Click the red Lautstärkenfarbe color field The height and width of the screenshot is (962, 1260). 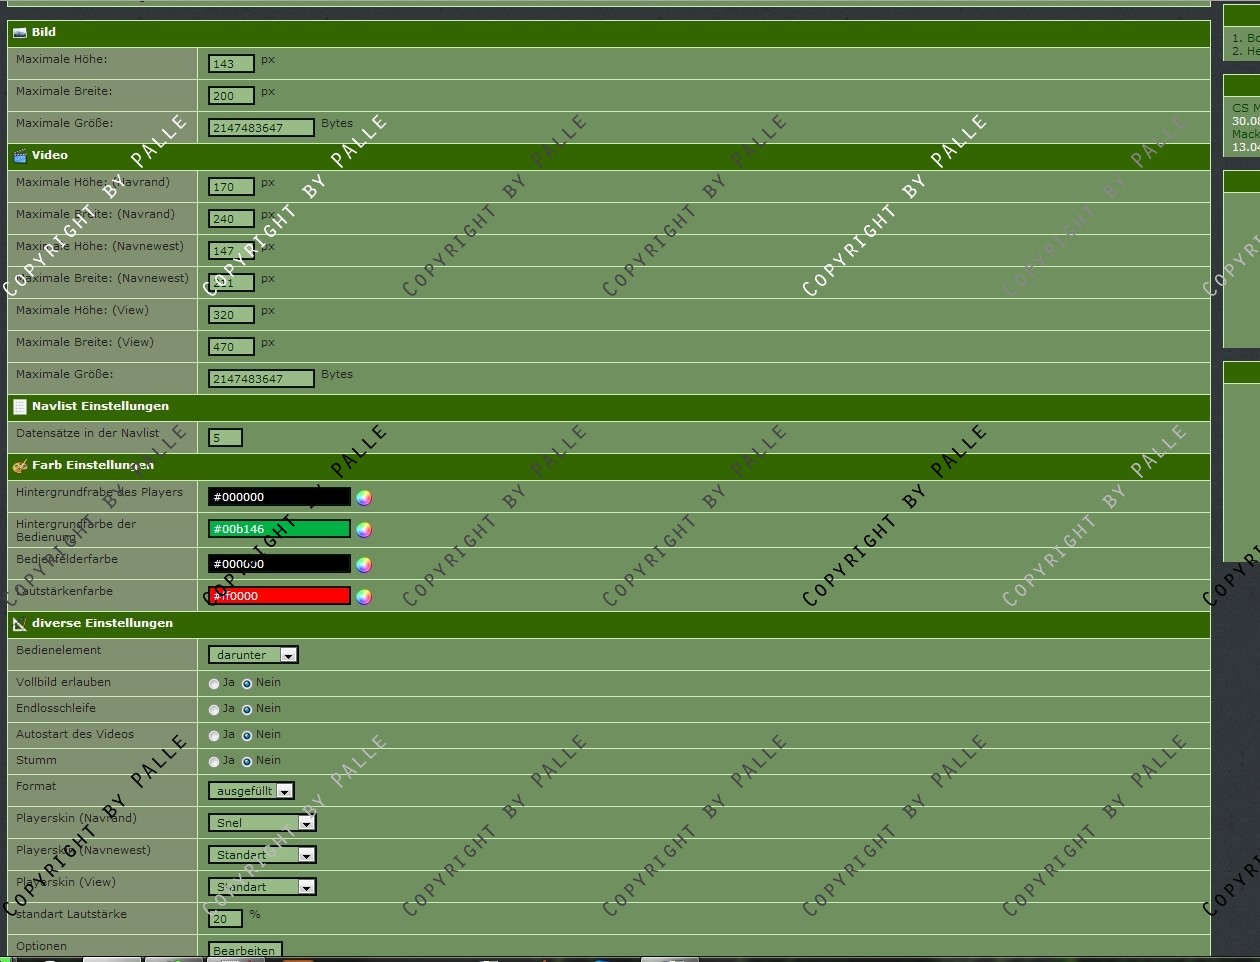point(279,596)
